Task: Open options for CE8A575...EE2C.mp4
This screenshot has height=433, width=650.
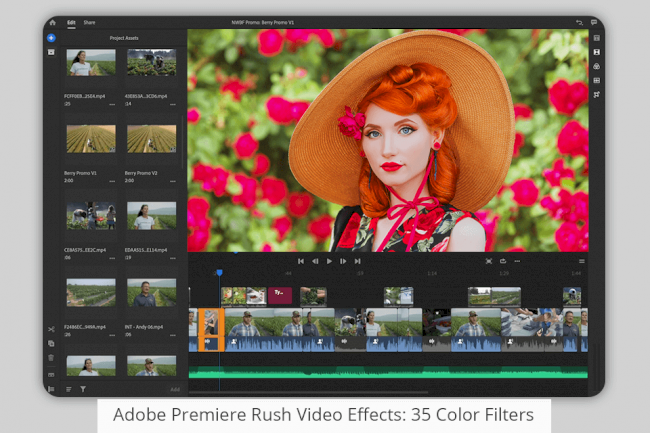Action: [x=112, y=258]
